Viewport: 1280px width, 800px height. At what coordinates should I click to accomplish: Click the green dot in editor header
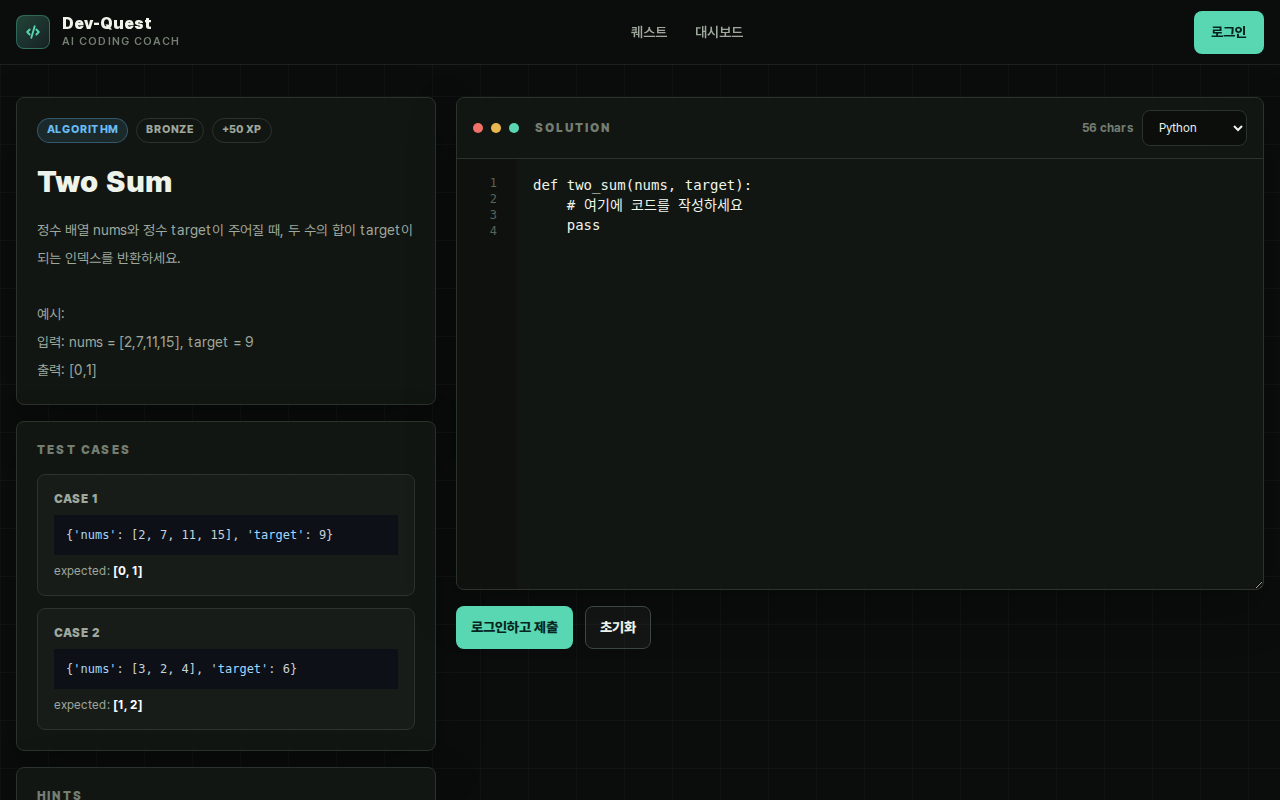tap(514, 128)
